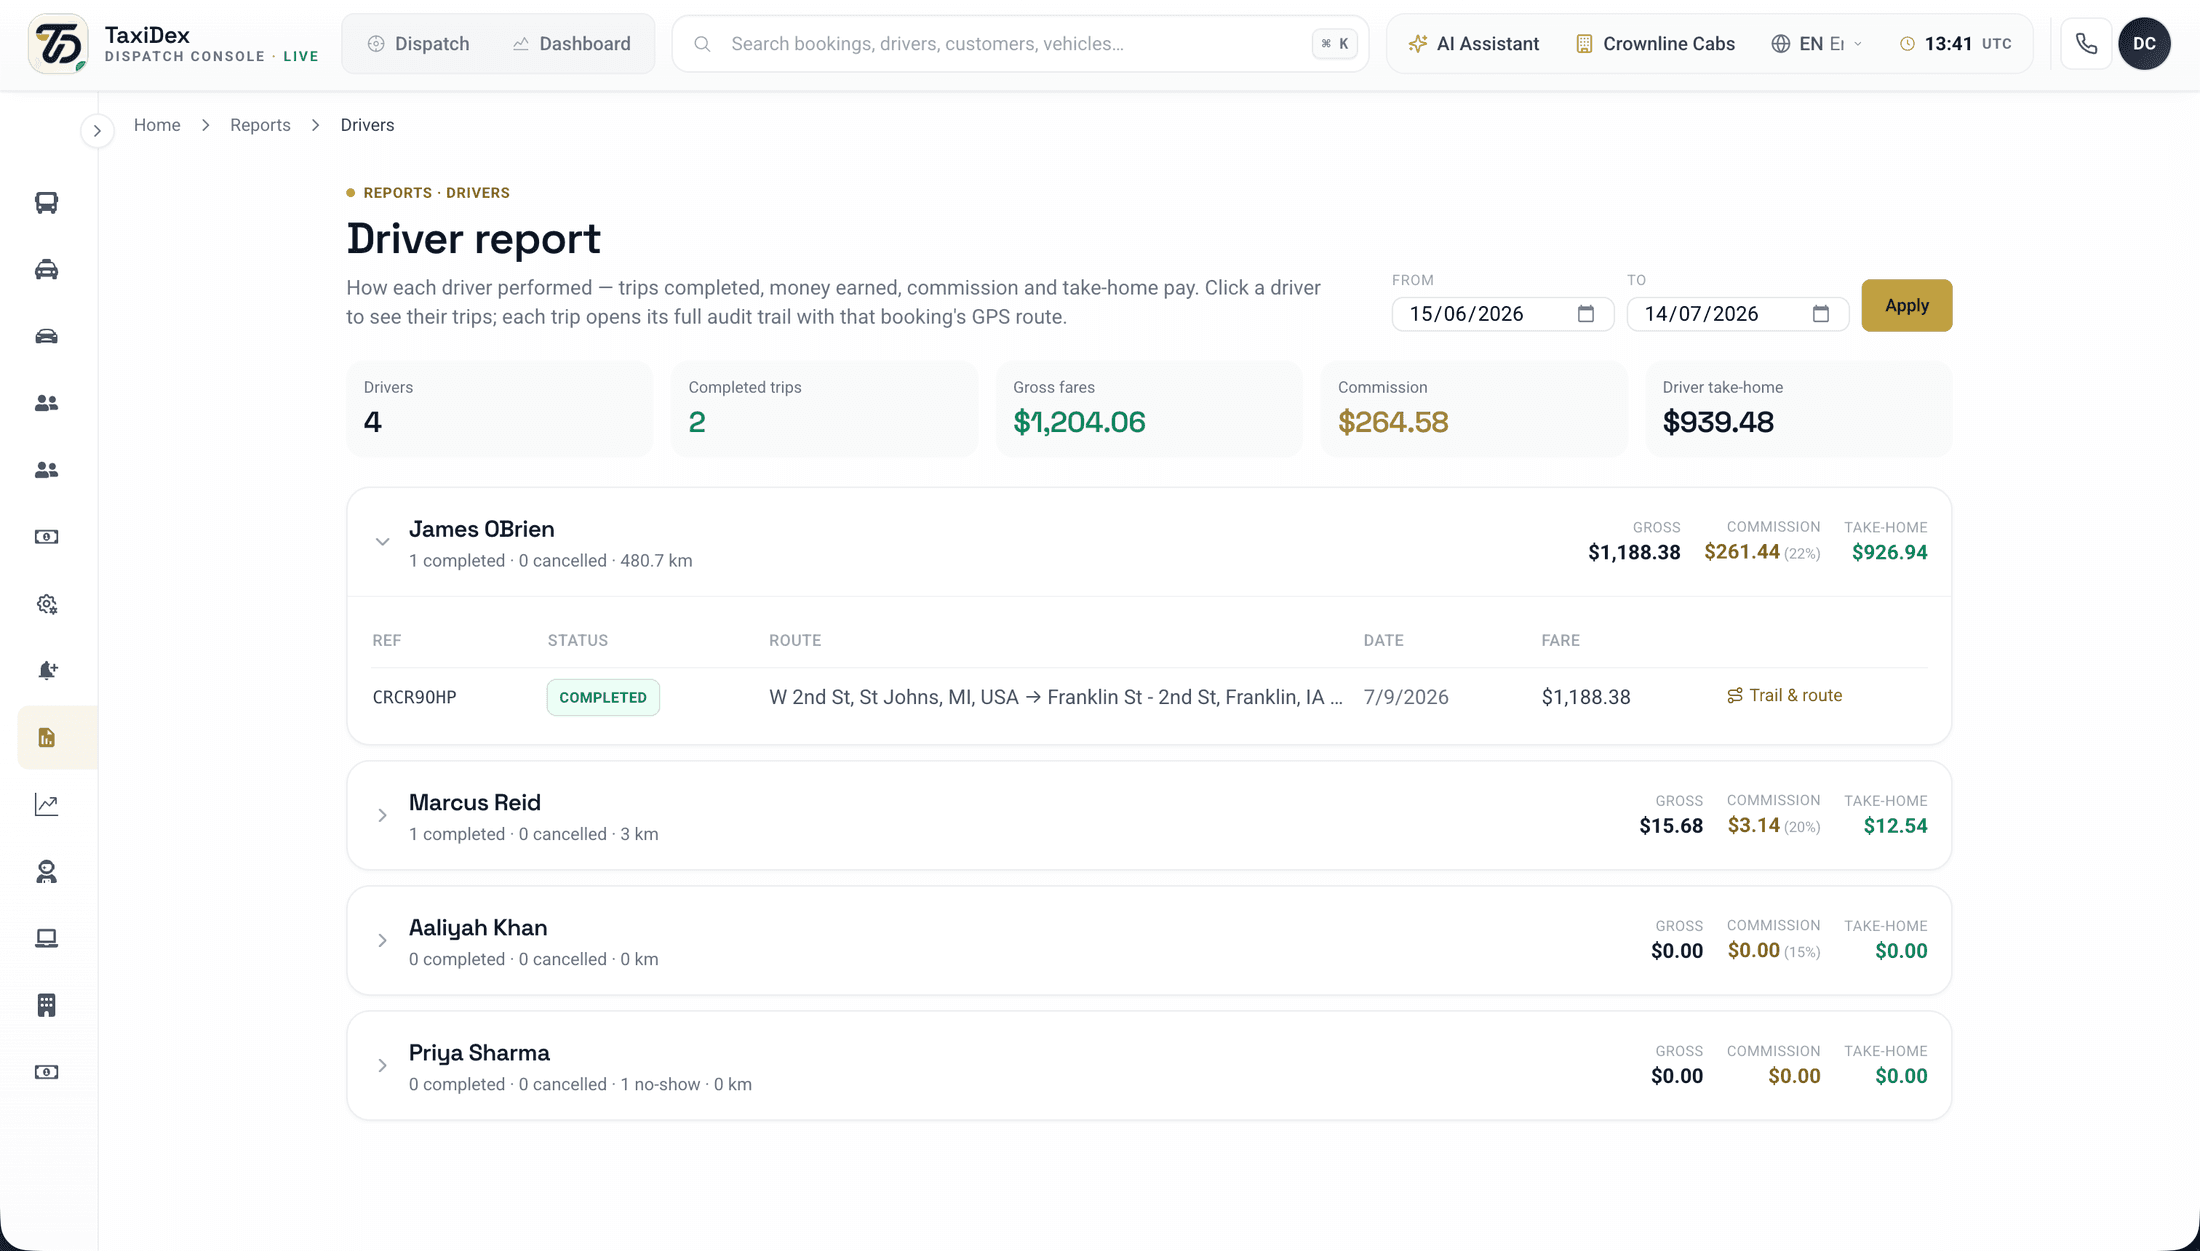Collapse James OBrien driver row

coord(382,542)
